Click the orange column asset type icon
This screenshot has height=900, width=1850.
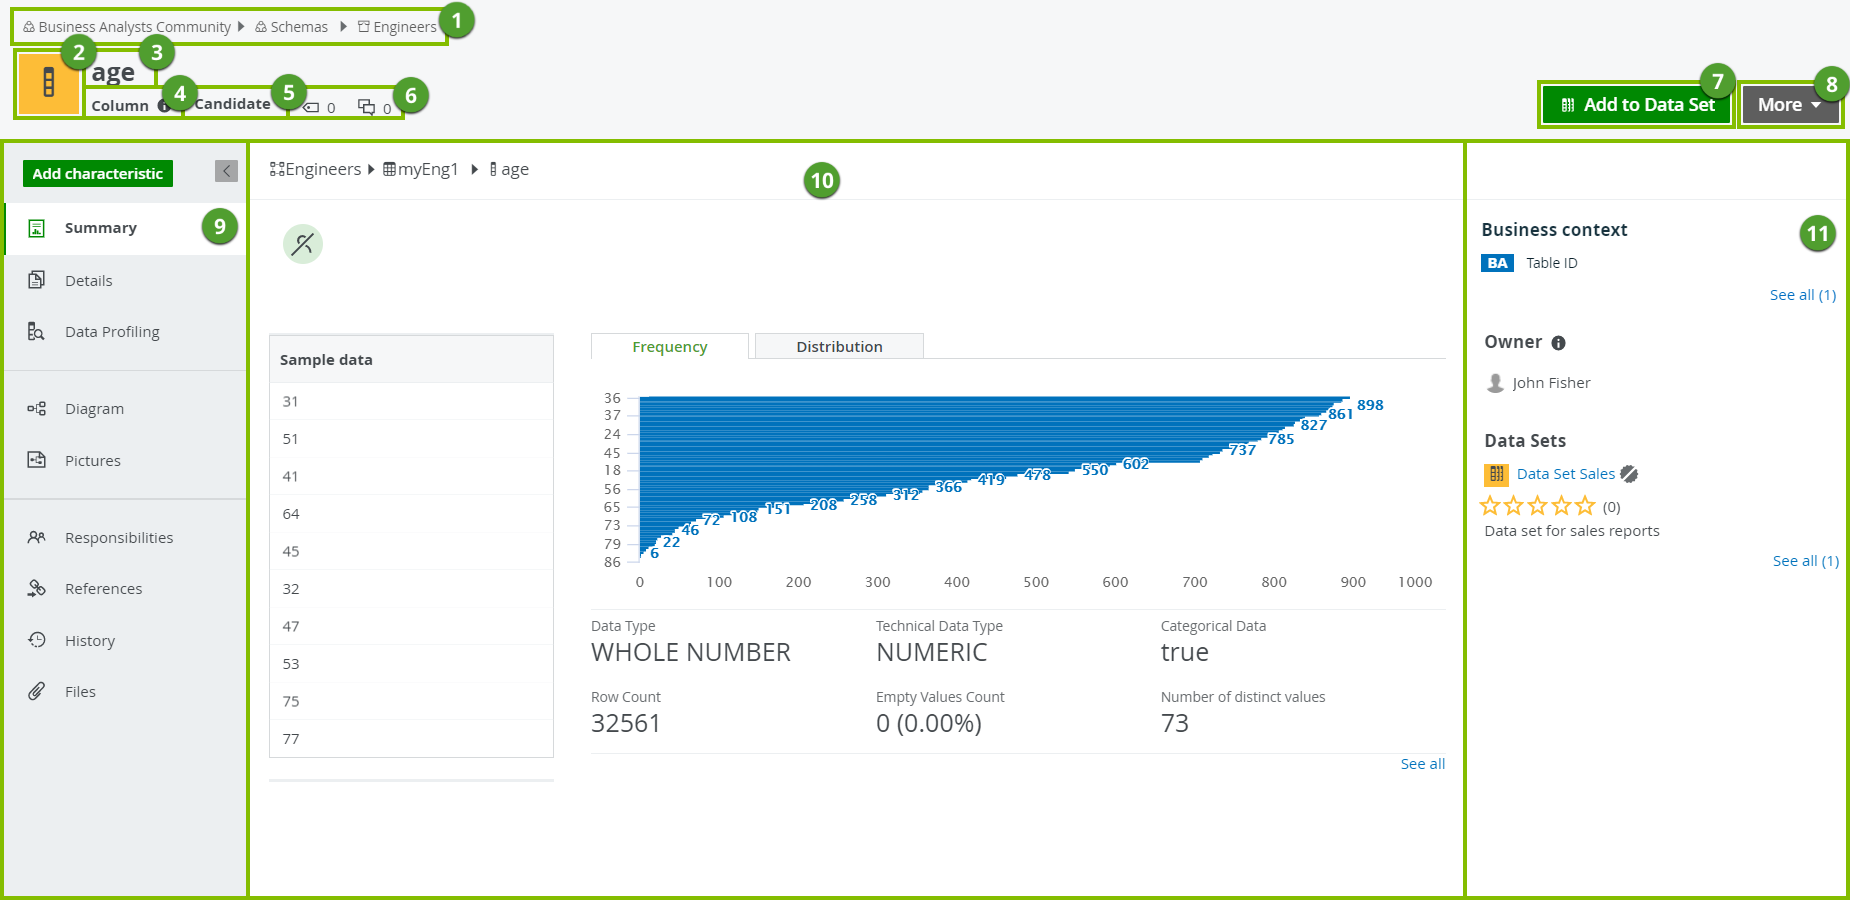coord(48,83)
